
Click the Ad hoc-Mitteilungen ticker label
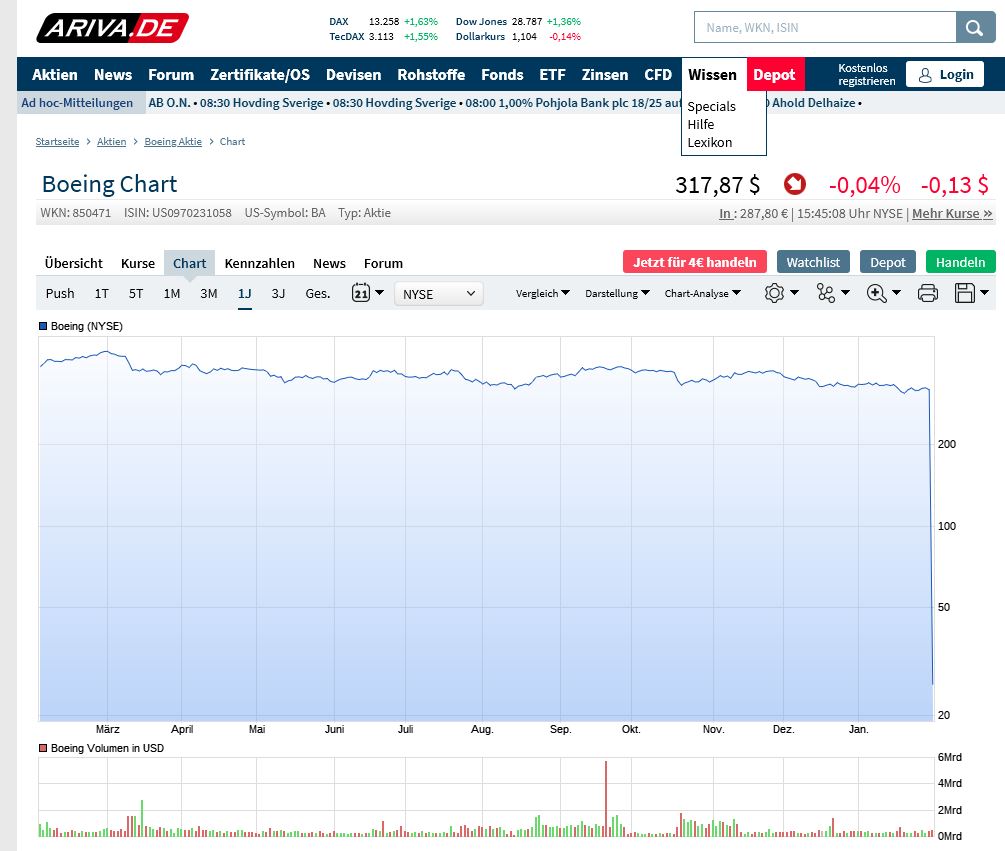tap(77, 103)
